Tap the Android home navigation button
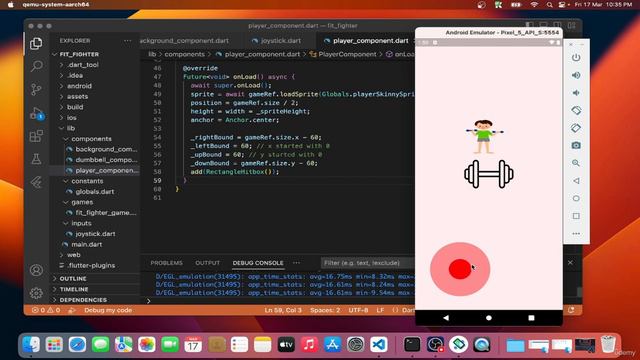This screenshot has height=360, width=640. pyautogui.click(x=489, y=318)
